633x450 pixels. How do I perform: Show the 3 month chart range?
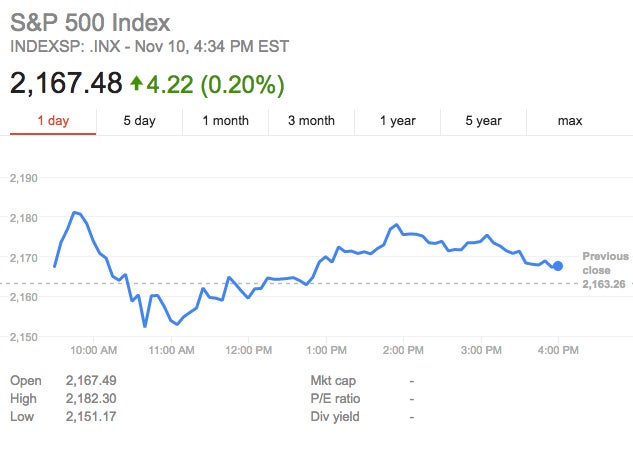tap(311, 121)
